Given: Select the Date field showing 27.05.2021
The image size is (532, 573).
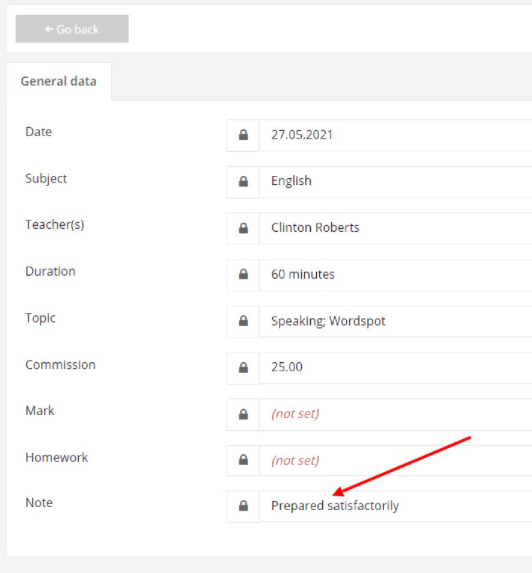Looking at the screenshot, I should [x=396, y=135].
